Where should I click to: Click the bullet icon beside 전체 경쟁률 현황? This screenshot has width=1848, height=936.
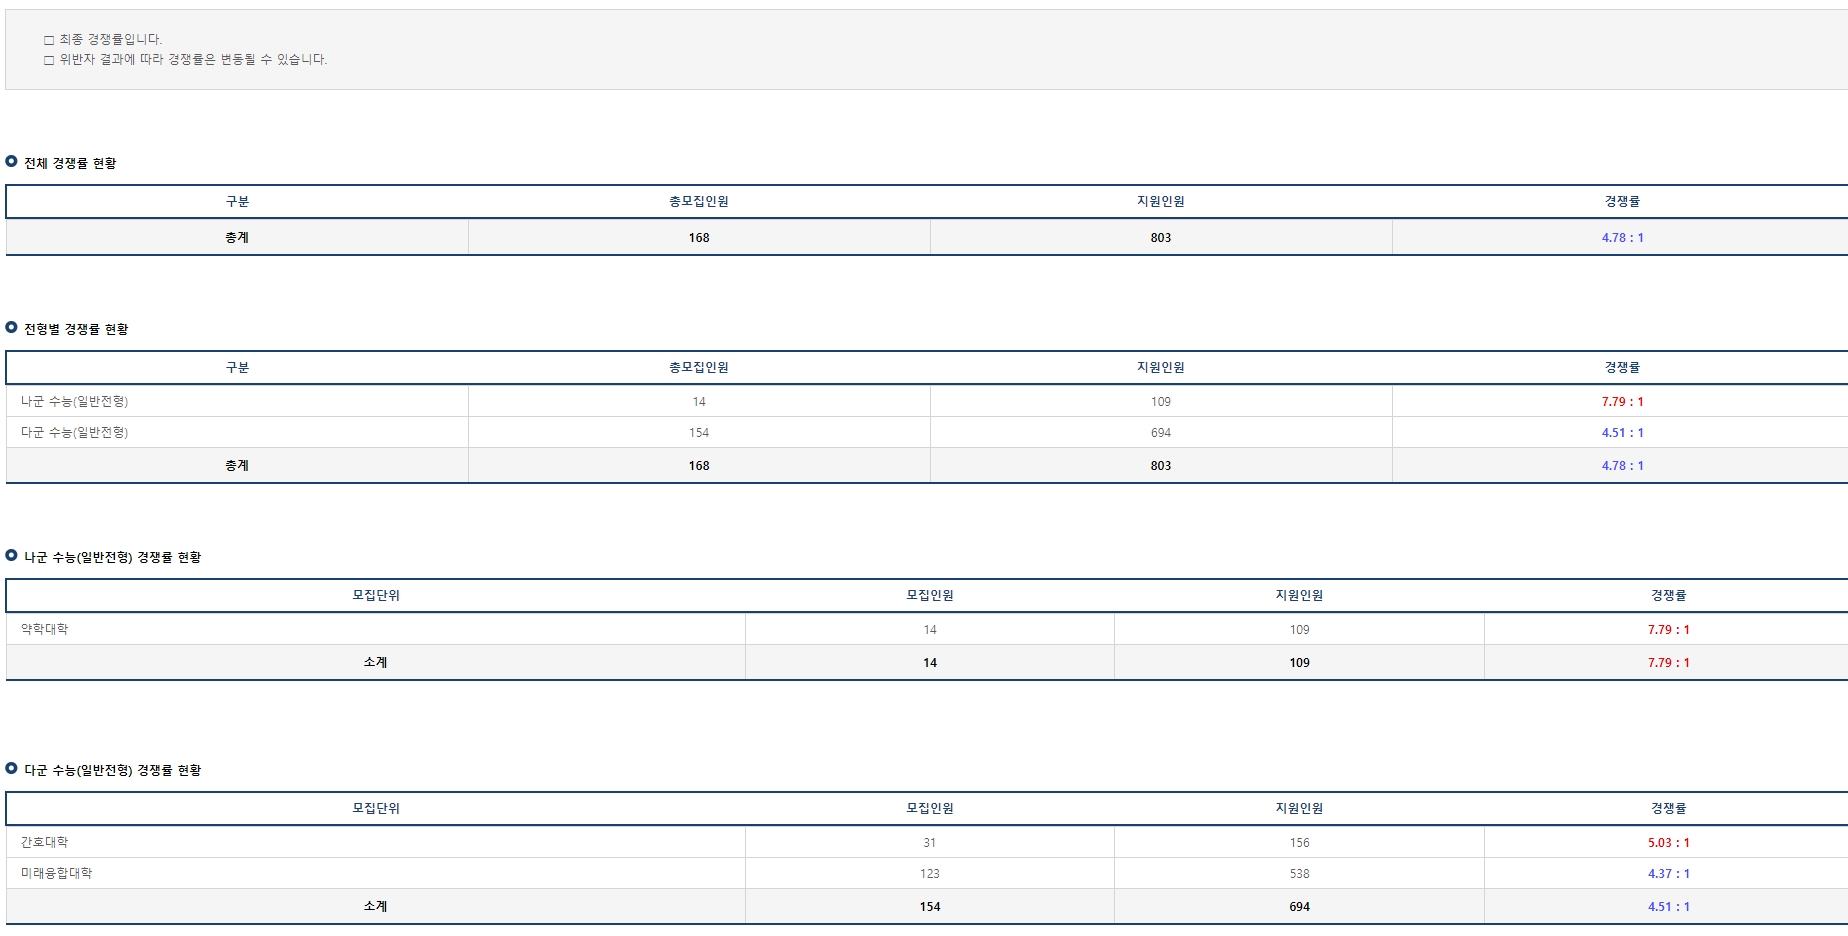click(12, 162)
